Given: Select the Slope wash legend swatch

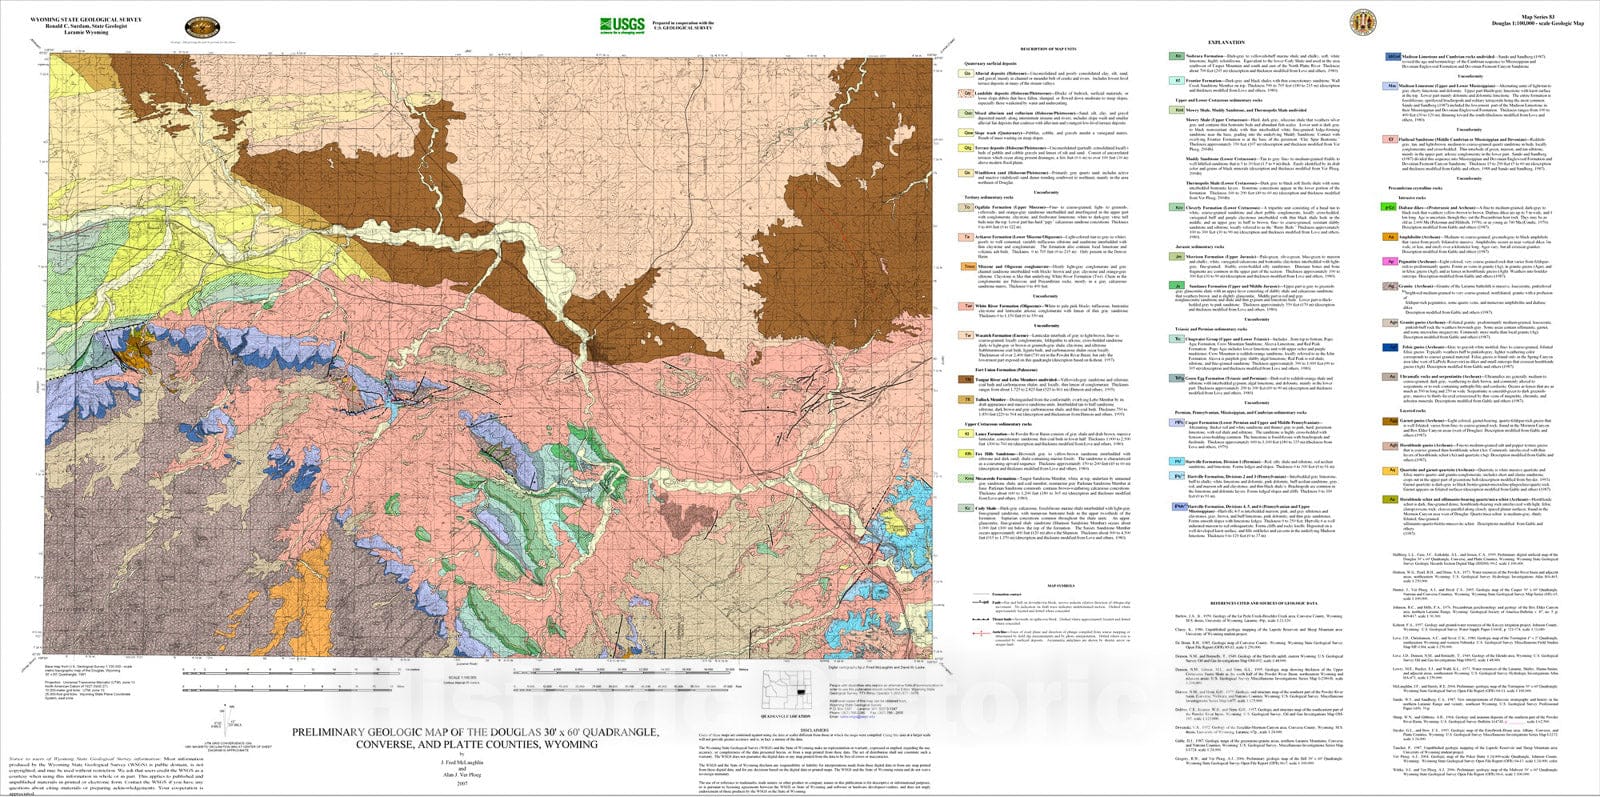Looking at the screenshot, I should (967, 132).
